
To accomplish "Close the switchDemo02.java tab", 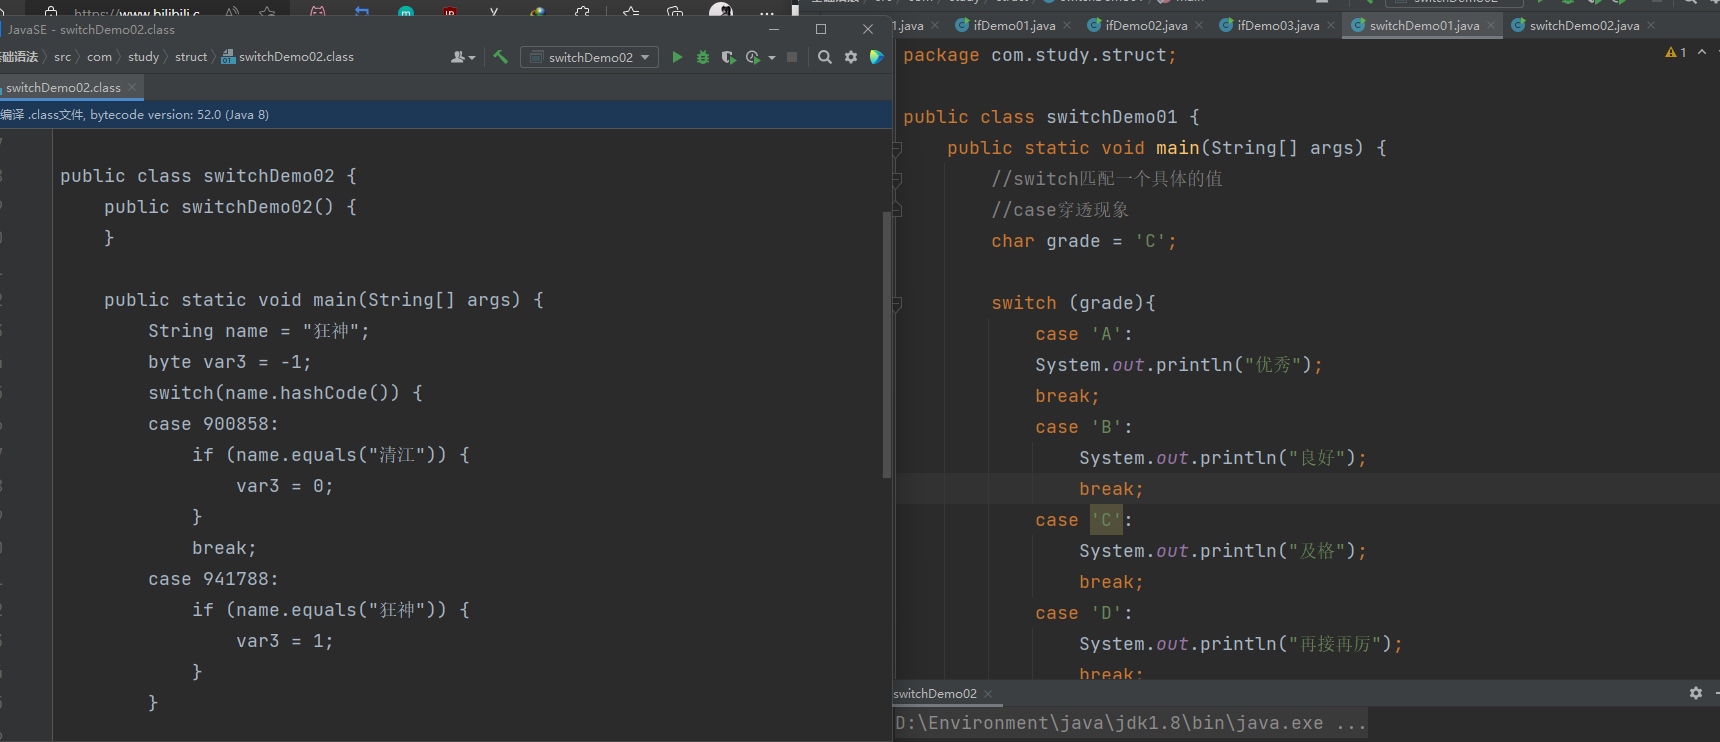I will (1651, 25).
